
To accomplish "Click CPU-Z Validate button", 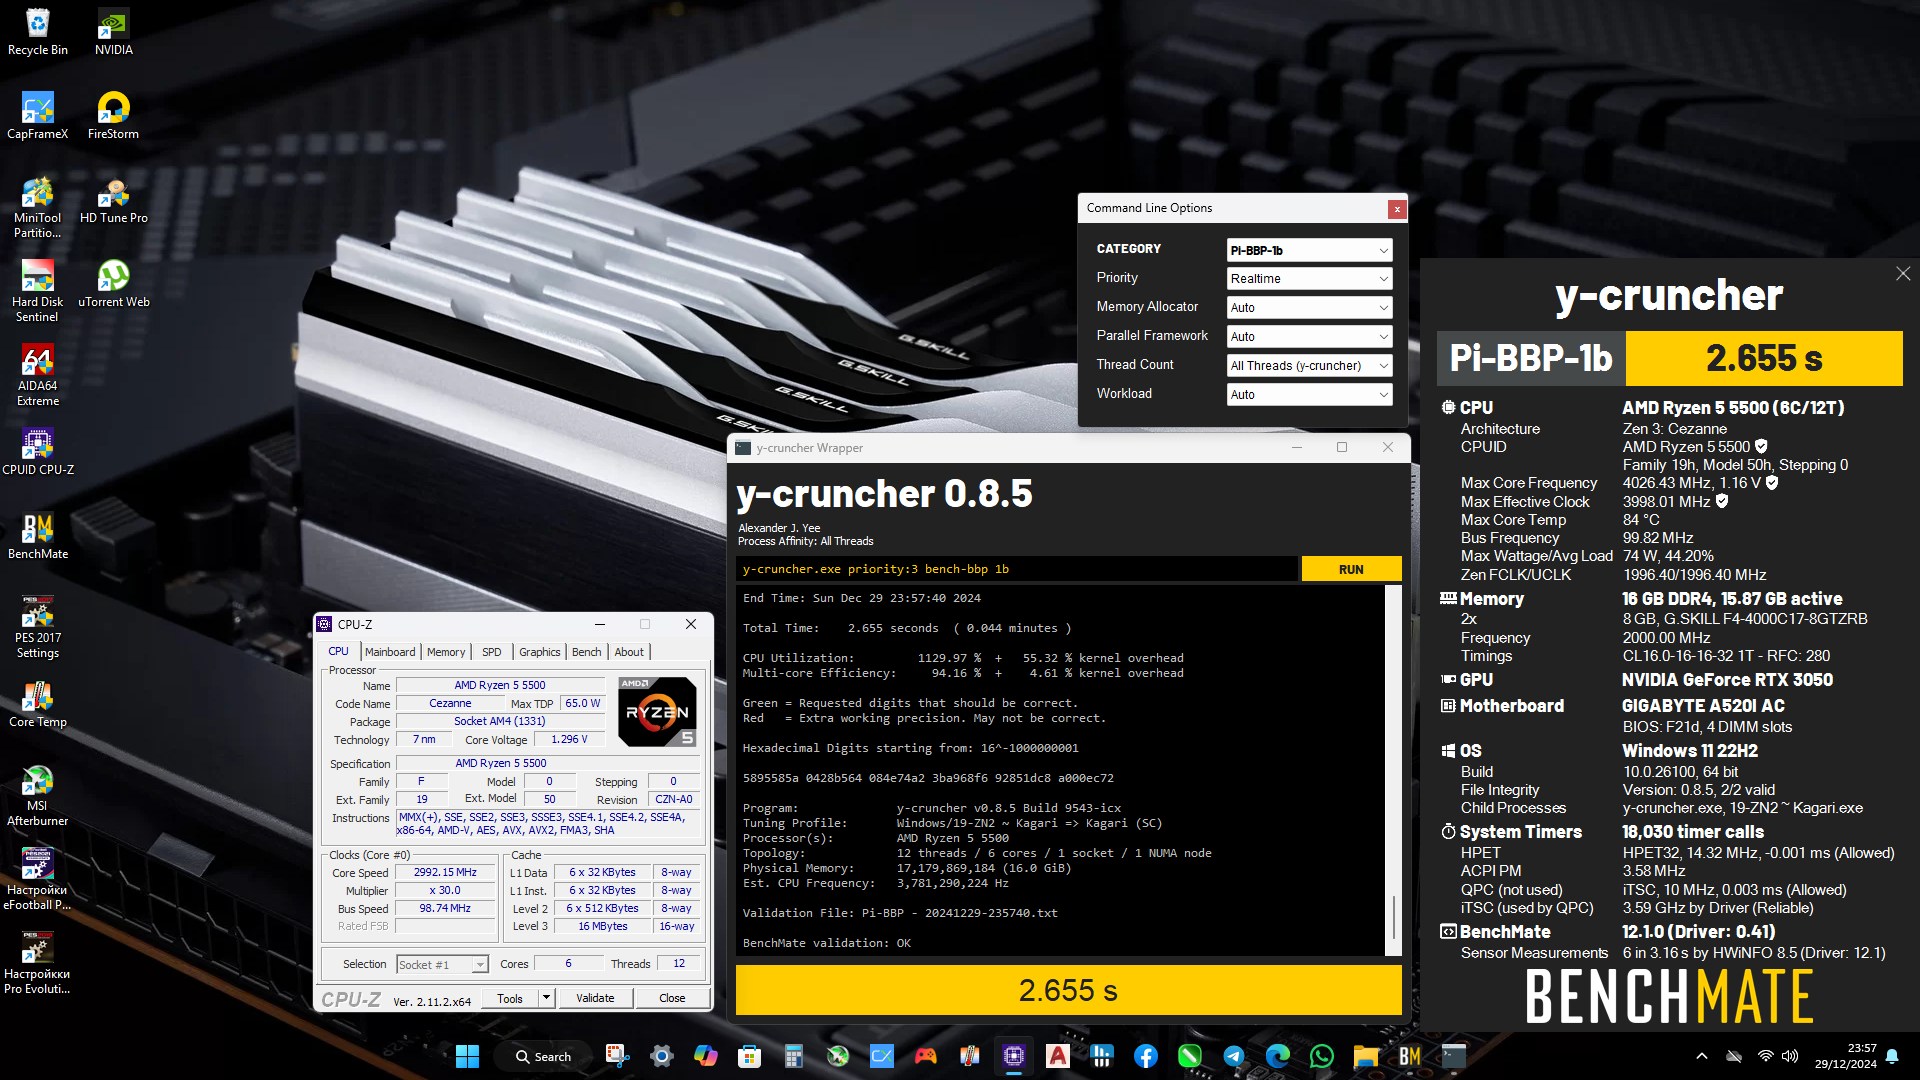I will [x=595, y=998].
